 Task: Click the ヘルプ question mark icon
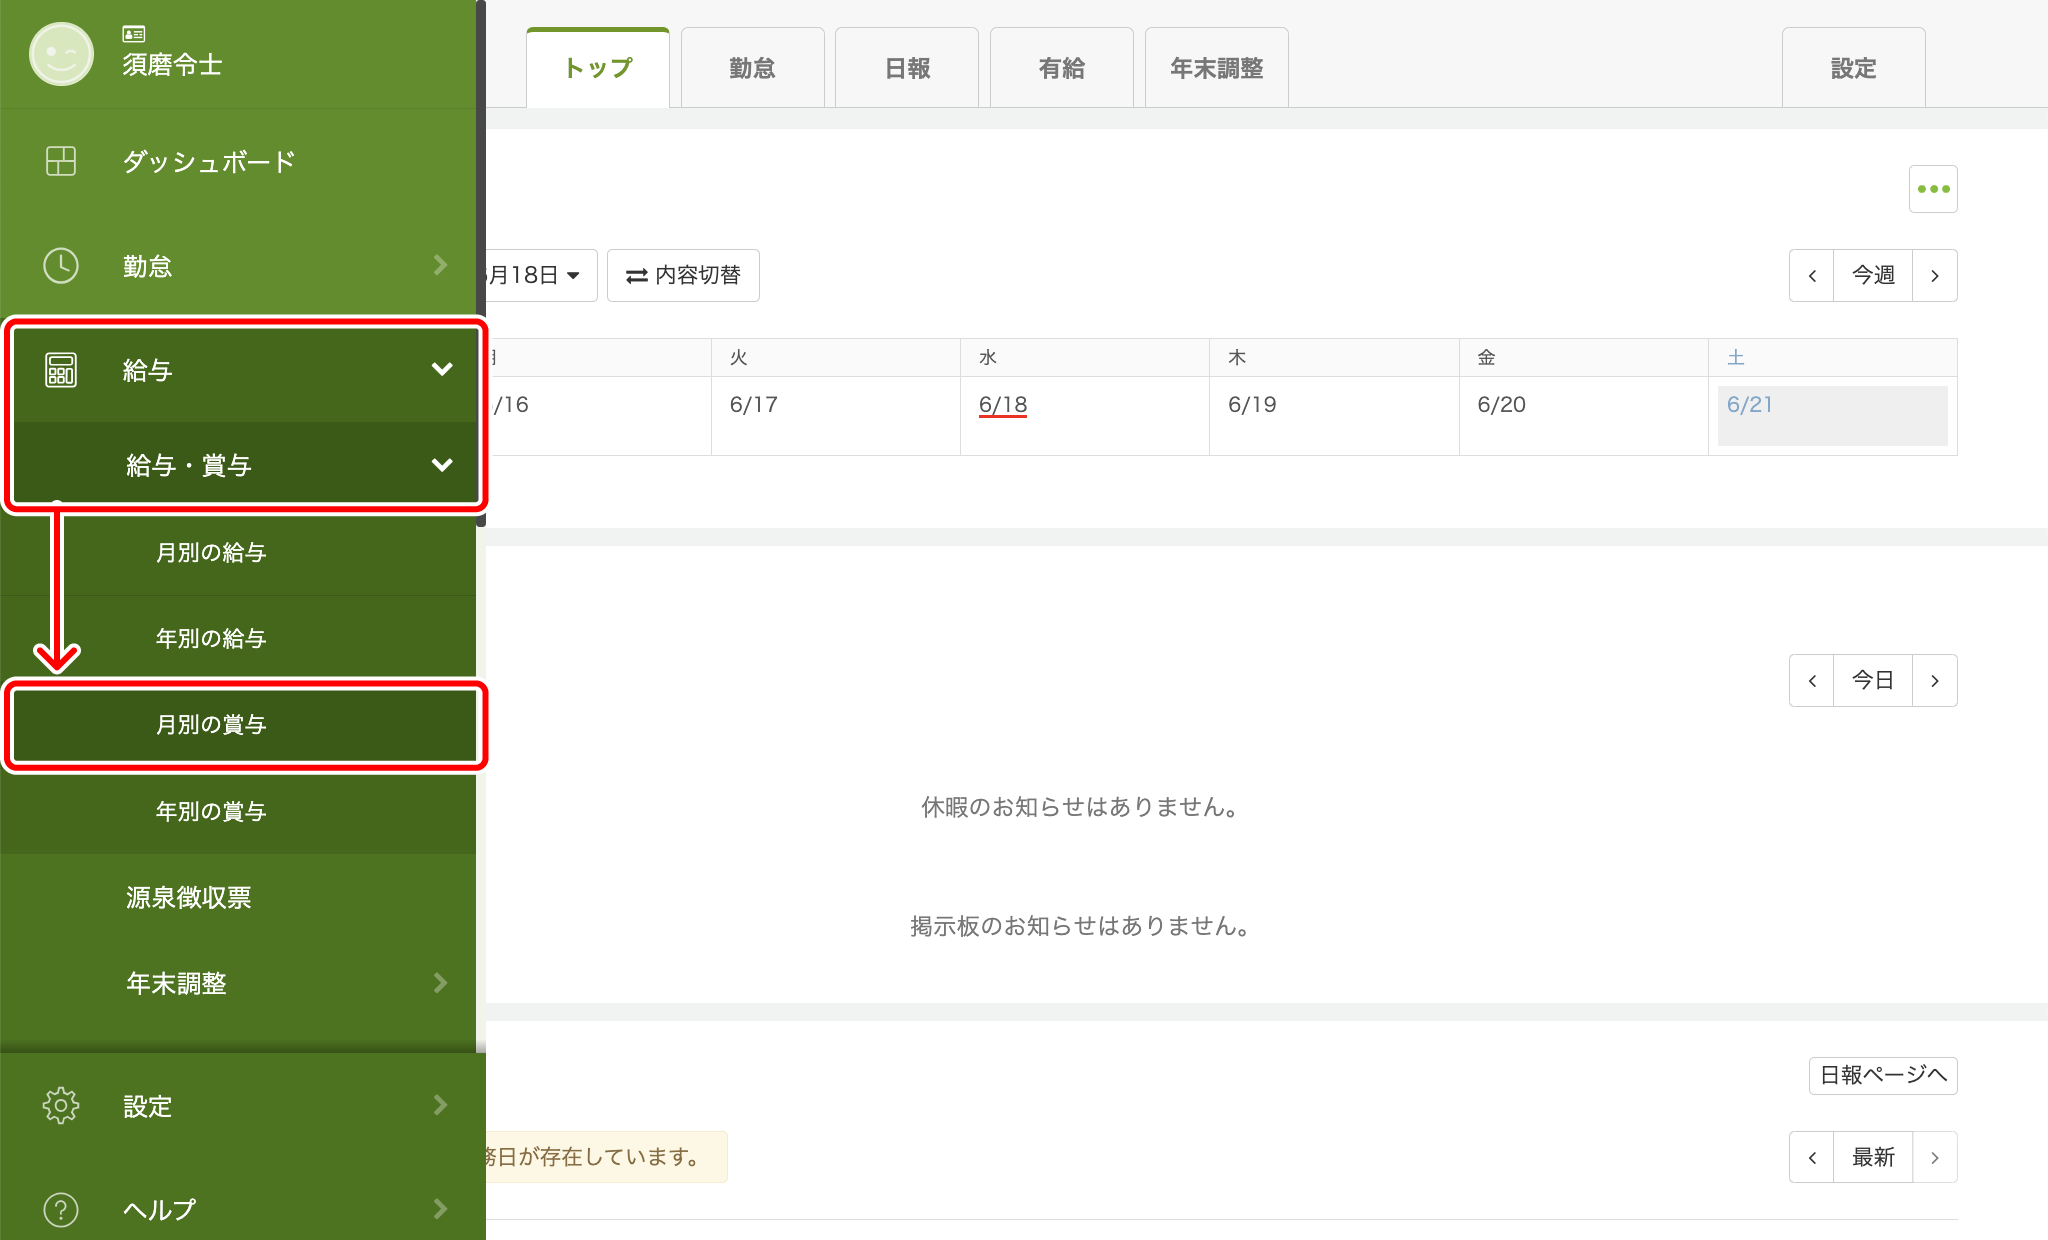[x=61, y=1209]
